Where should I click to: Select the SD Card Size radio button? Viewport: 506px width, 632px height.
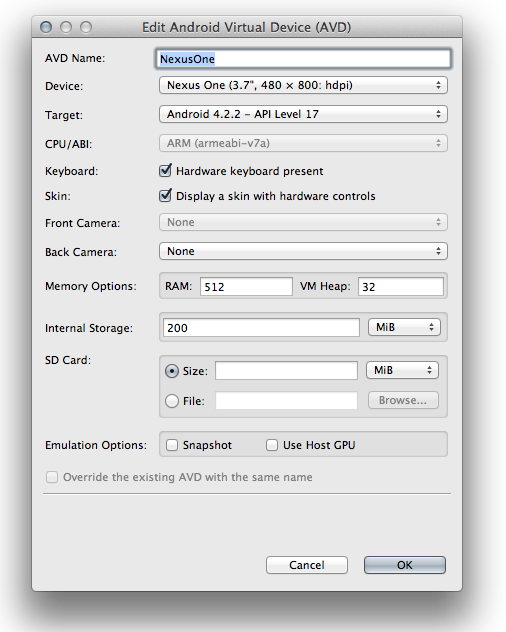point(172,371)
